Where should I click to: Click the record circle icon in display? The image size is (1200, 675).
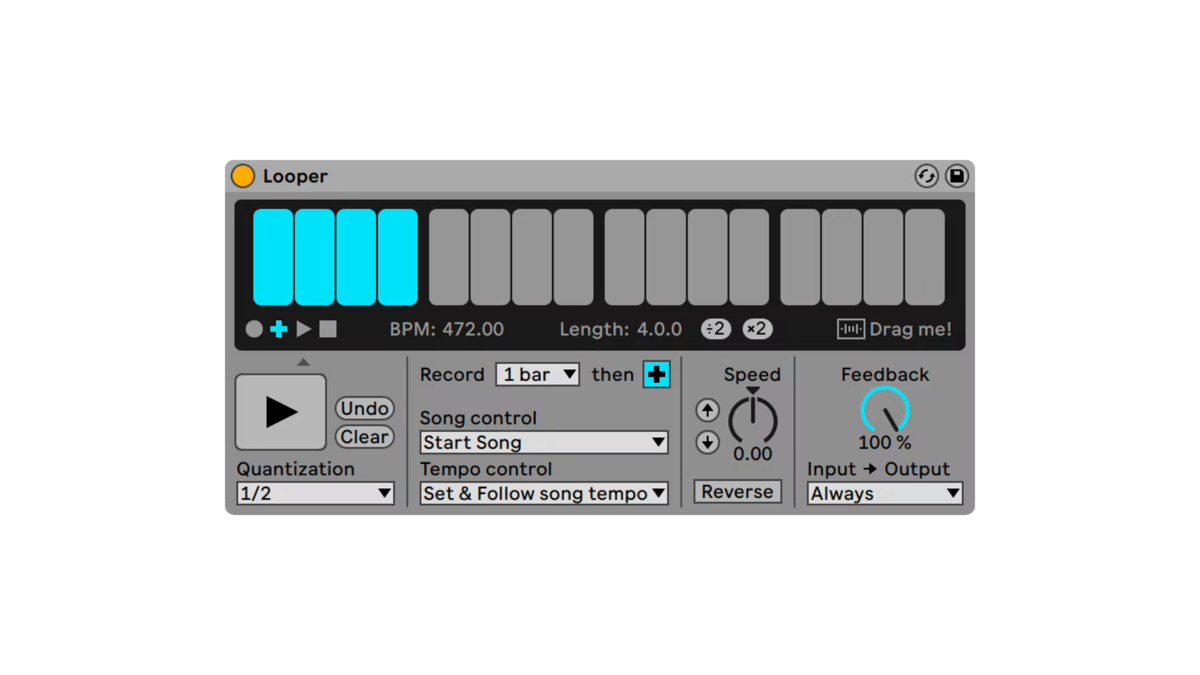click(254, 329)
